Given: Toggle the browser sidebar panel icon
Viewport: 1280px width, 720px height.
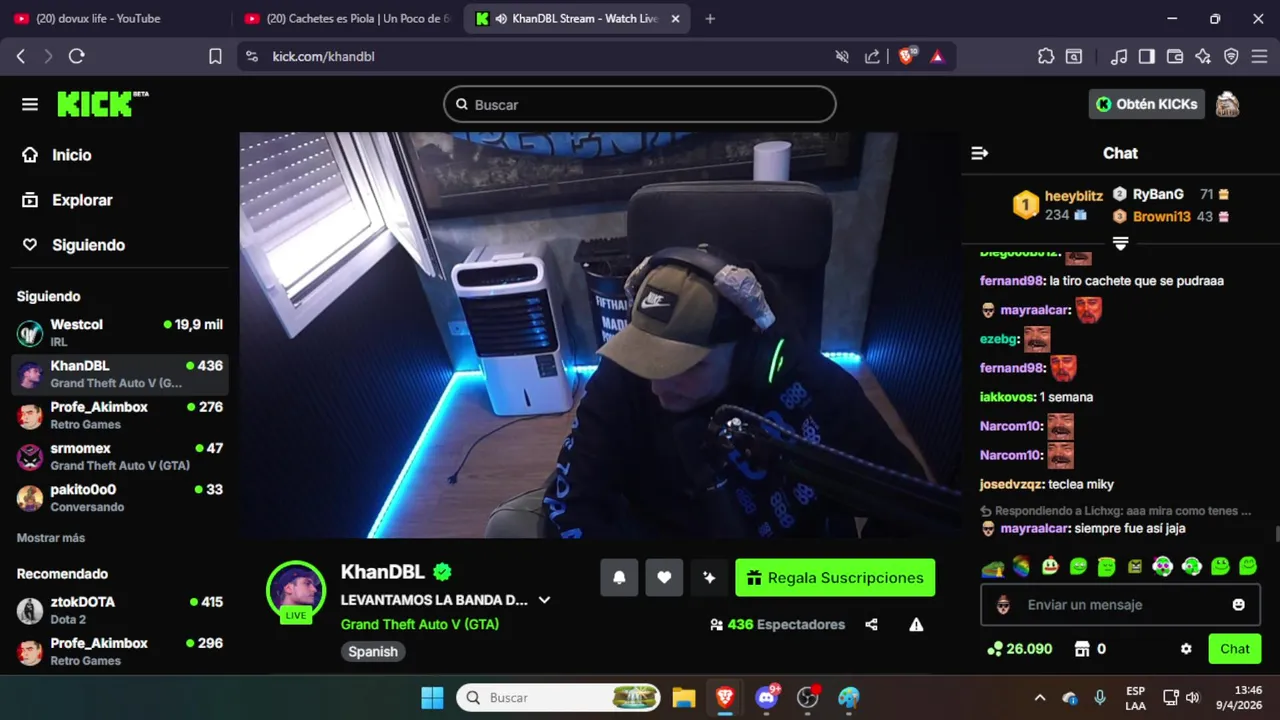Looking at the screenshot, I should pyautogui.click(x=1147, y=56).
